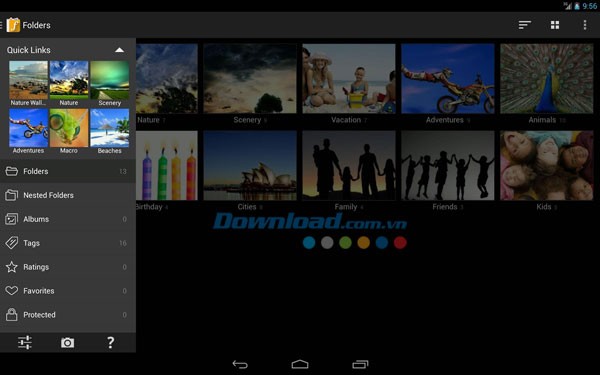Tap the Android home button

pyautogui.click(x=300, y=364)
